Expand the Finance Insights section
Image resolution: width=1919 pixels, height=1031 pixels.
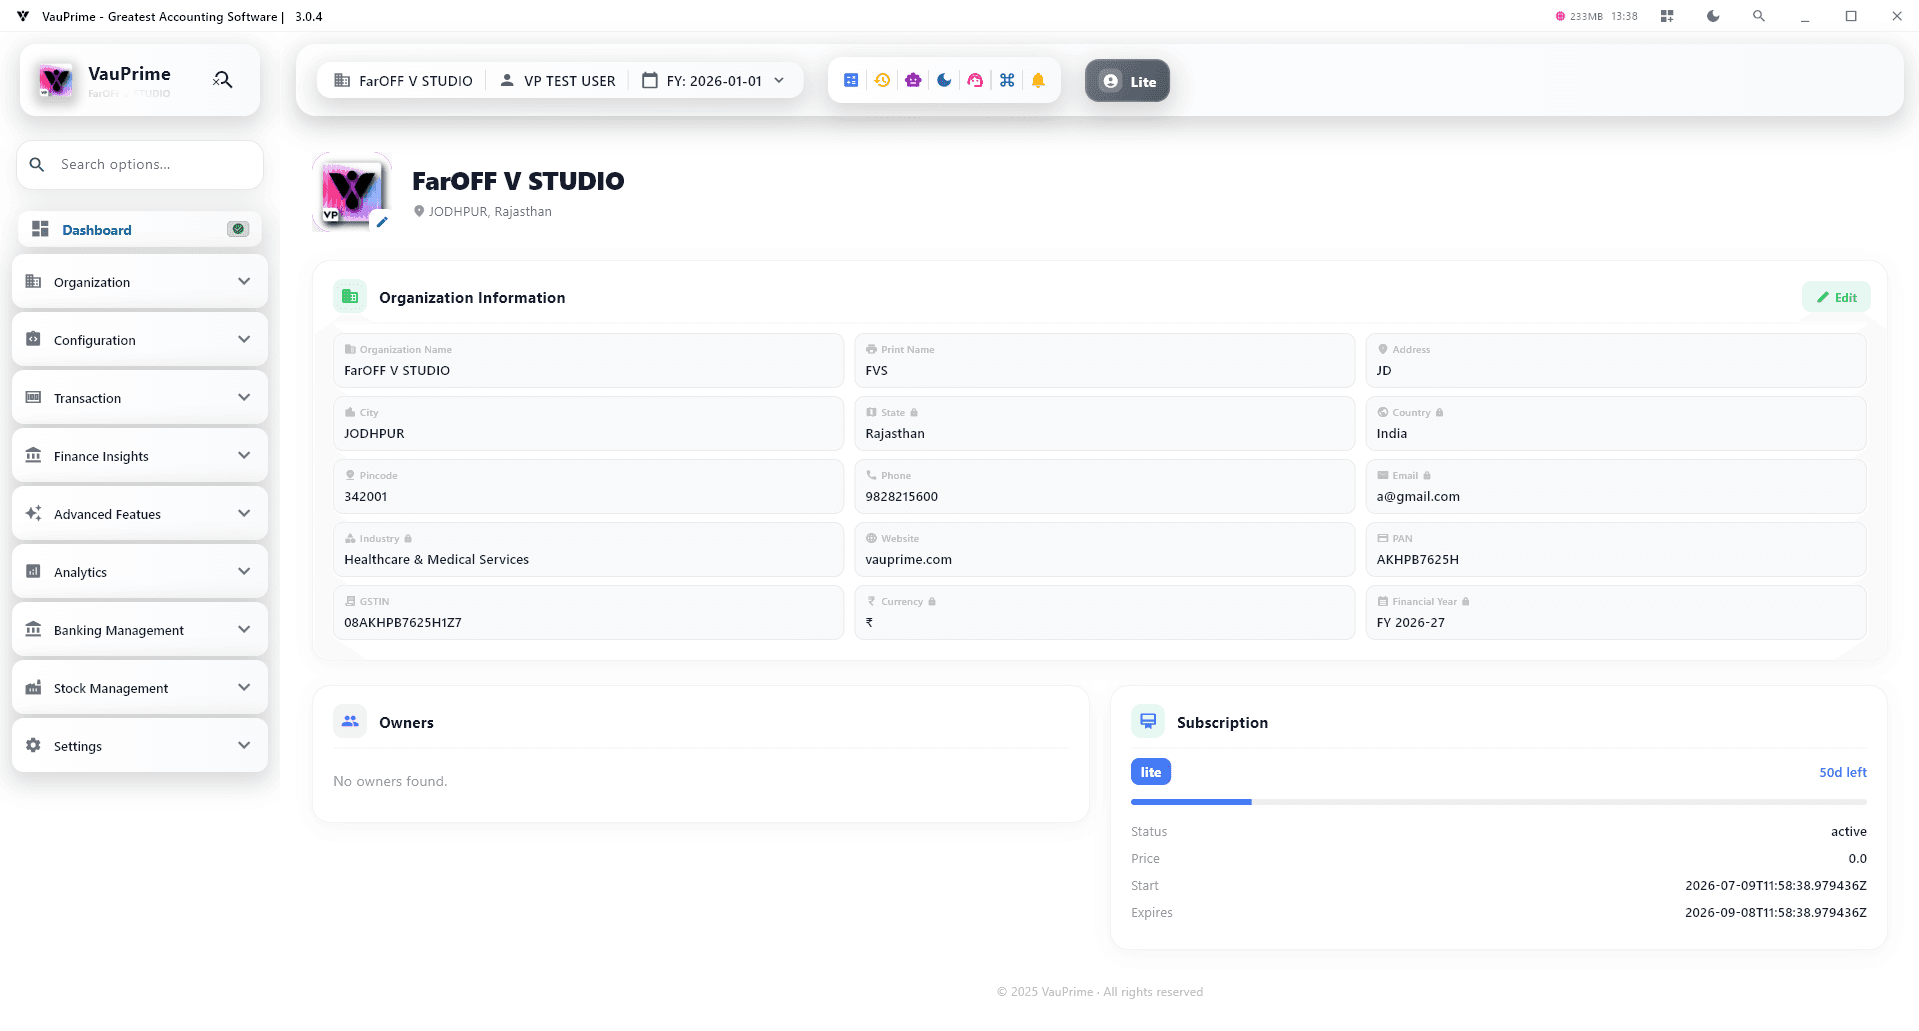(x=140, y=456)
